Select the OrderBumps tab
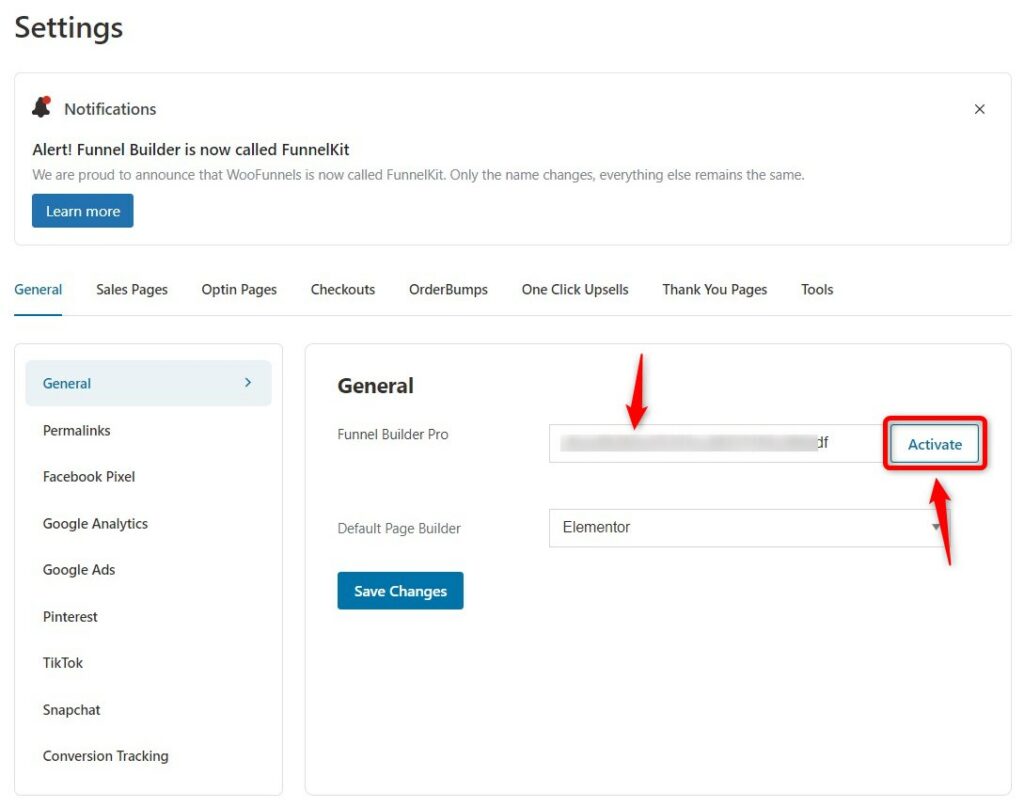This screenshot has width=1024, height=807. pyautogui.click(x=448, y=289)
